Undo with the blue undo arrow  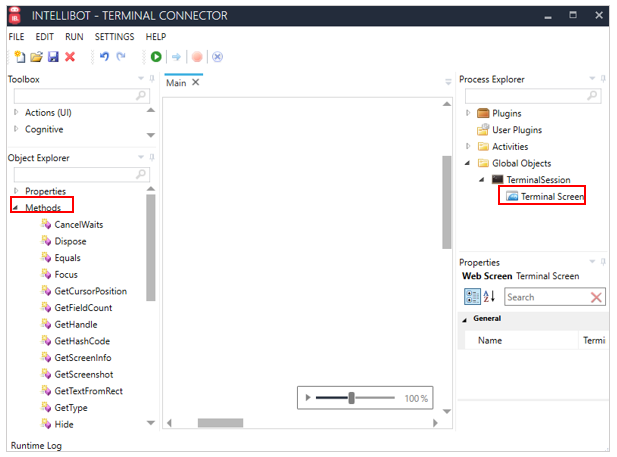click(x=104, y=57)
